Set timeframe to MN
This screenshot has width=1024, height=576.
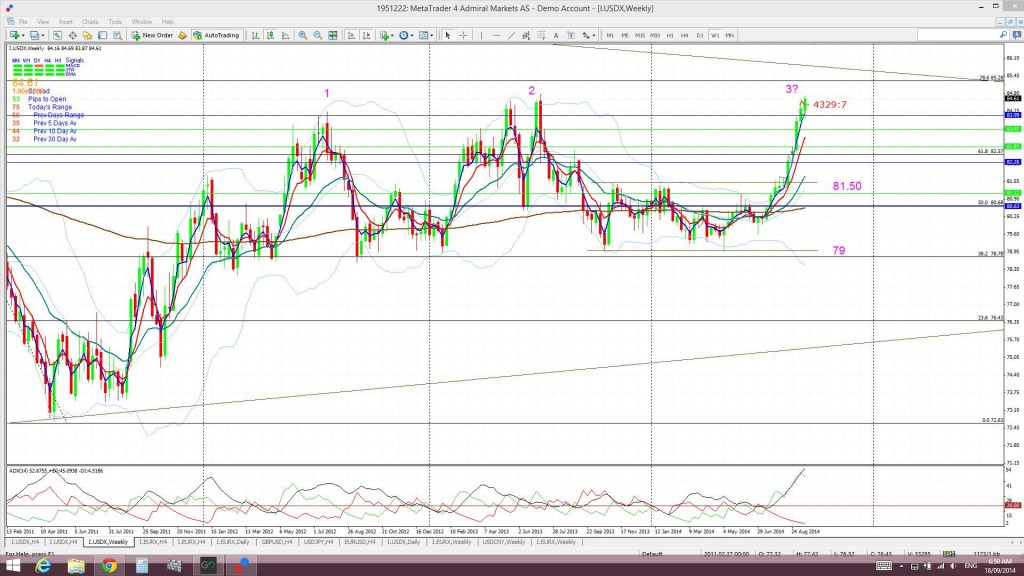coord(729,35)
